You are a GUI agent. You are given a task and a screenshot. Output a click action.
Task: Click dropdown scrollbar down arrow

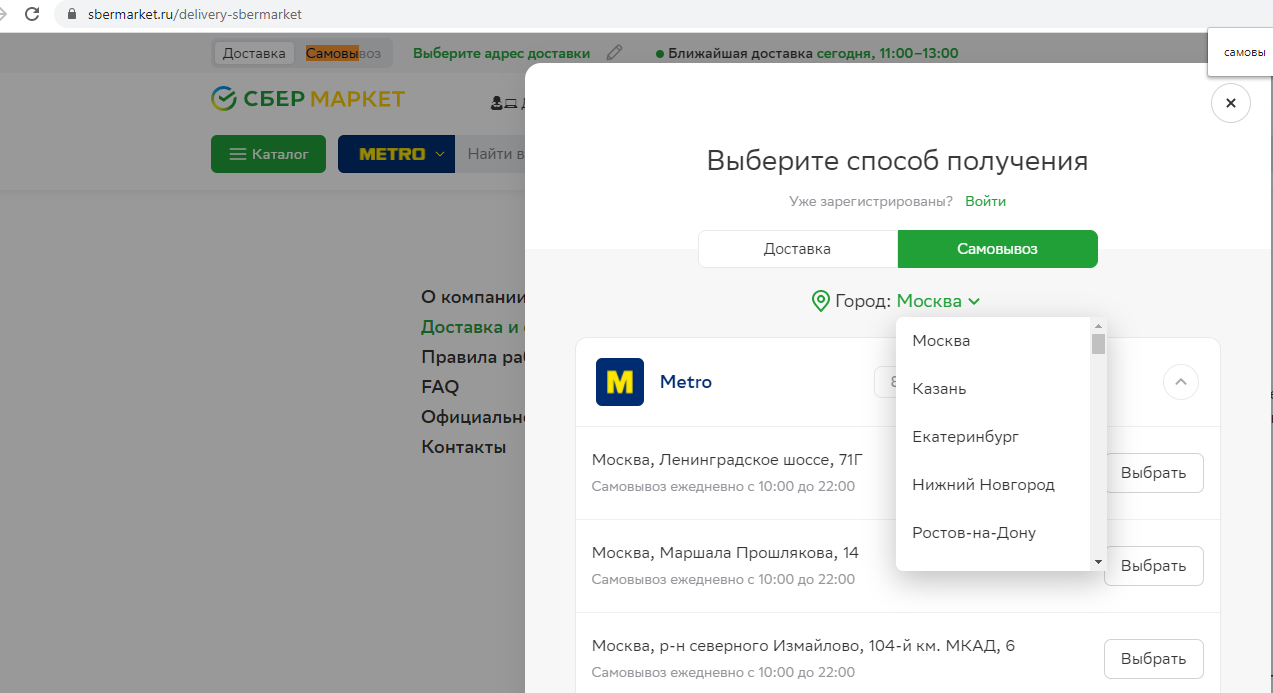click(1098, 562)
